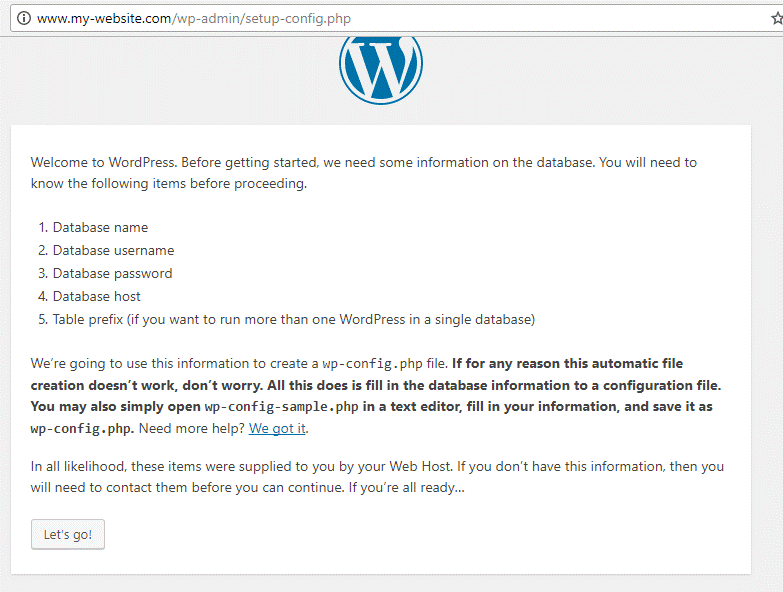Click the "Database username" list item

pyautogui.click(x=113, y=251)
